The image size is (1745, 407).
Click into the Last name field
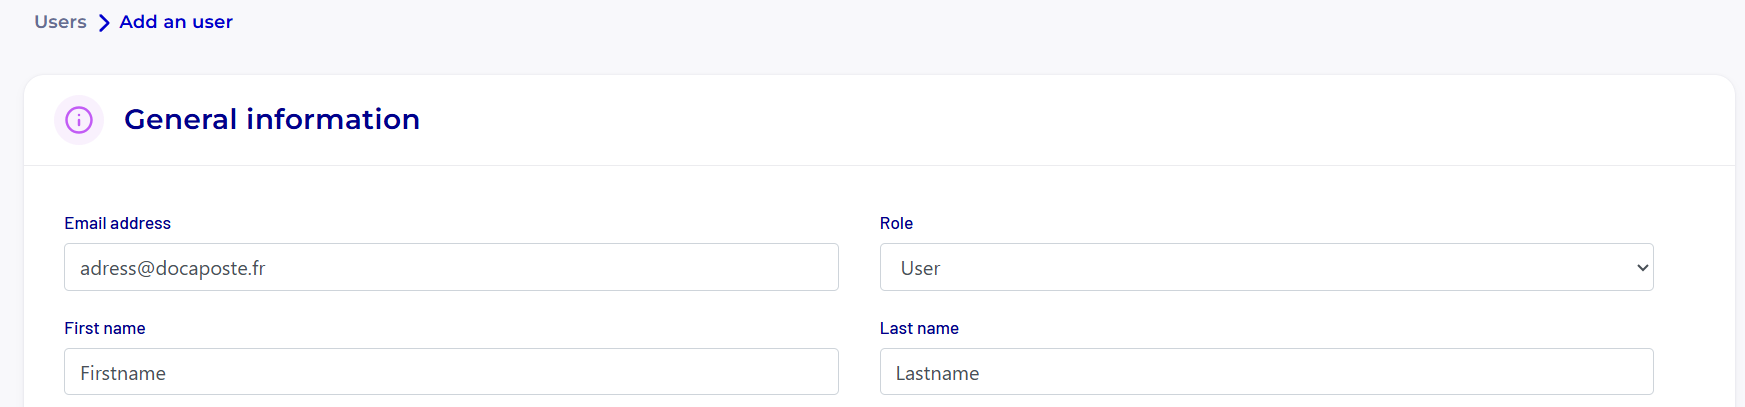click(x=1265, y=372)
